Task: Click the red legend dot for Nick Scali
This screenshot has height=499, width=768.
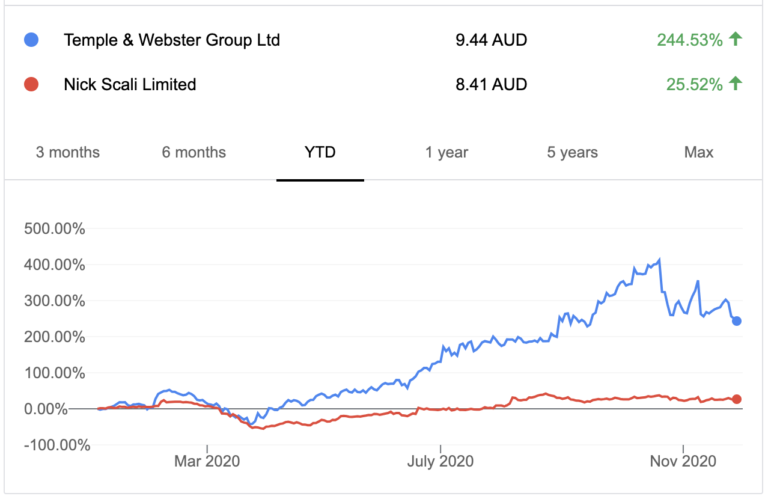Action: coord(30,85)
